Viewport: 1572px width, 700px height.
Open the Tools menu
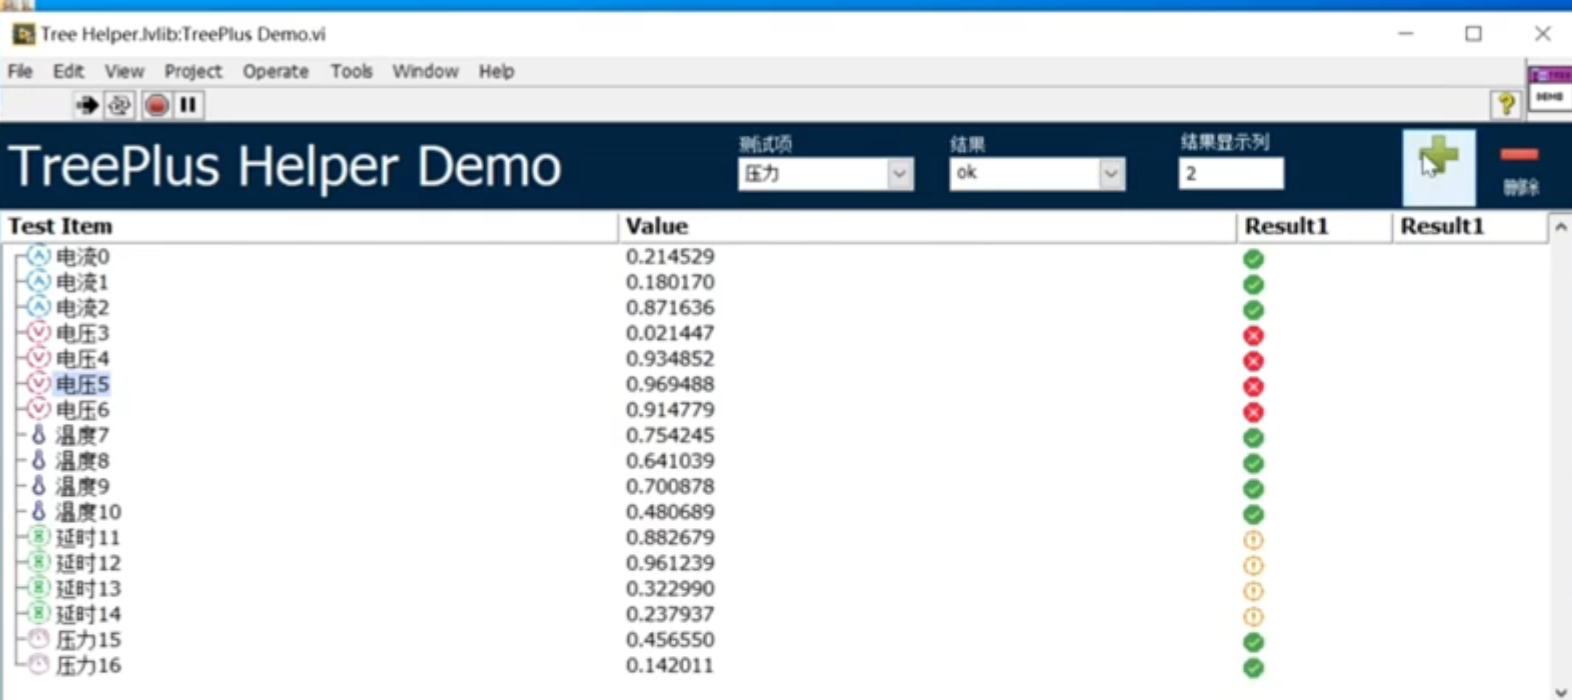click(x=351, y=71)
